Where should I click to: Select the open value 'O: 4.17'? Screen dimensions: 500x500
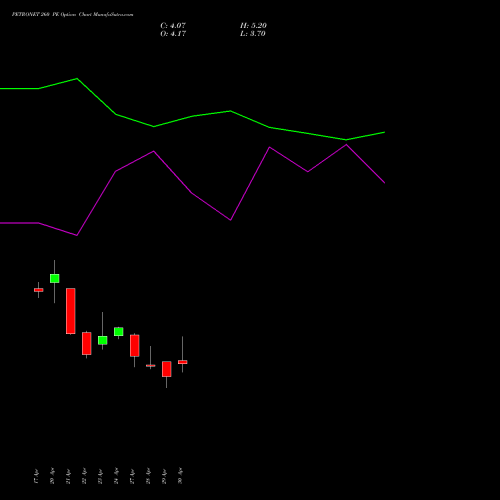pos(173,34)
